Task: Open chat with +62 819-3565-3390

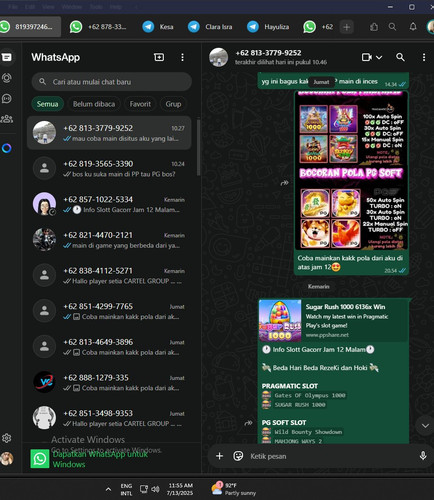Action: pyautogui.click(x=109, y=169)
